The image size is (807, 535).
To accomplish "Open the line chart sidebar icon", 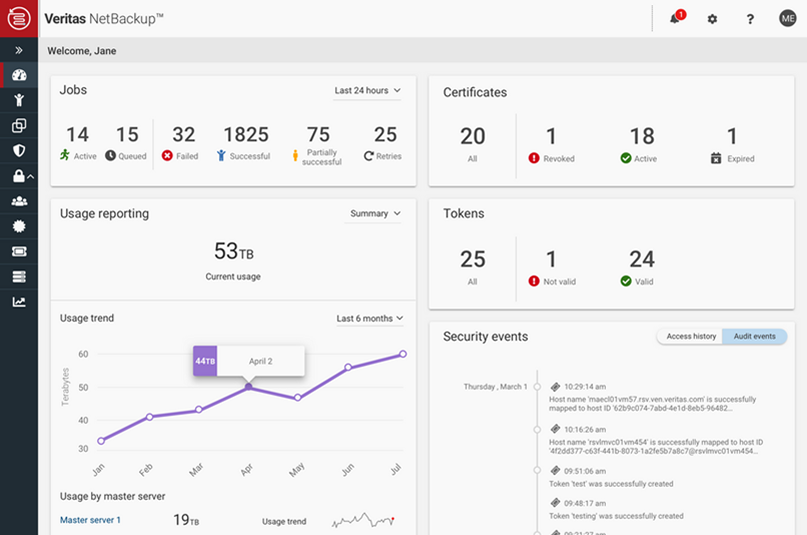I will (19, 302).
